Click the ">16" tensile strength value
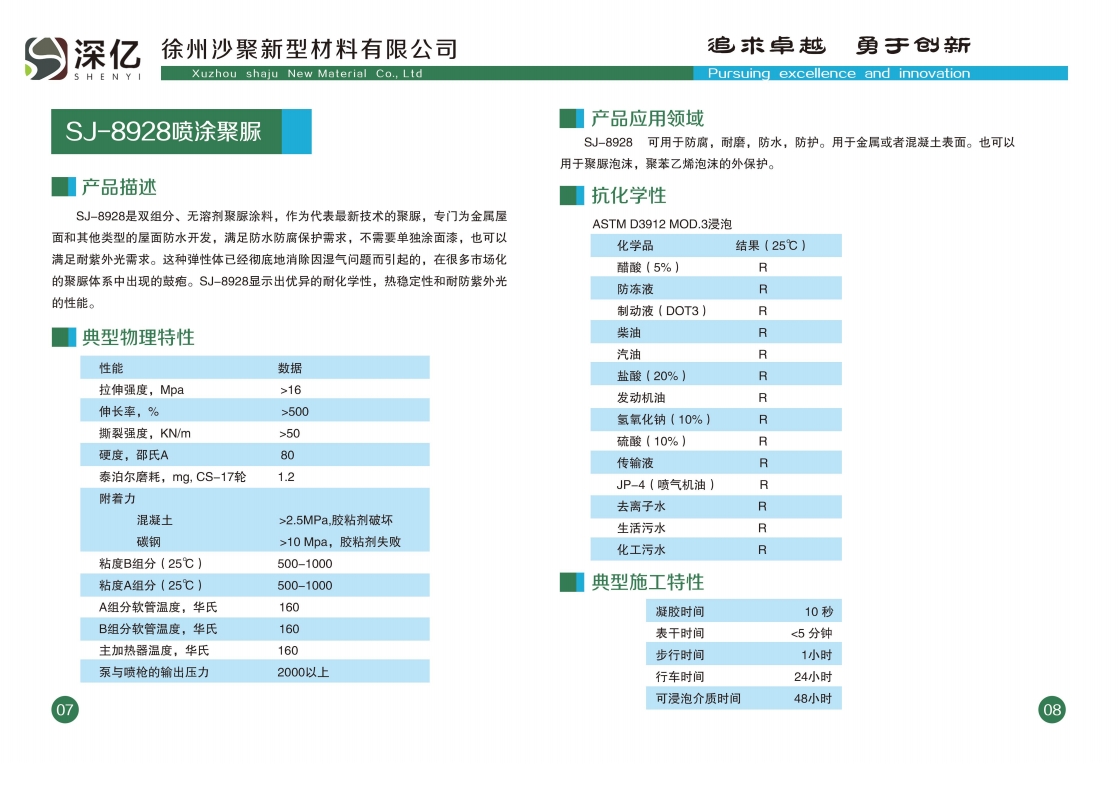Viewport: 1118px width, 789px height. (290, 390)
